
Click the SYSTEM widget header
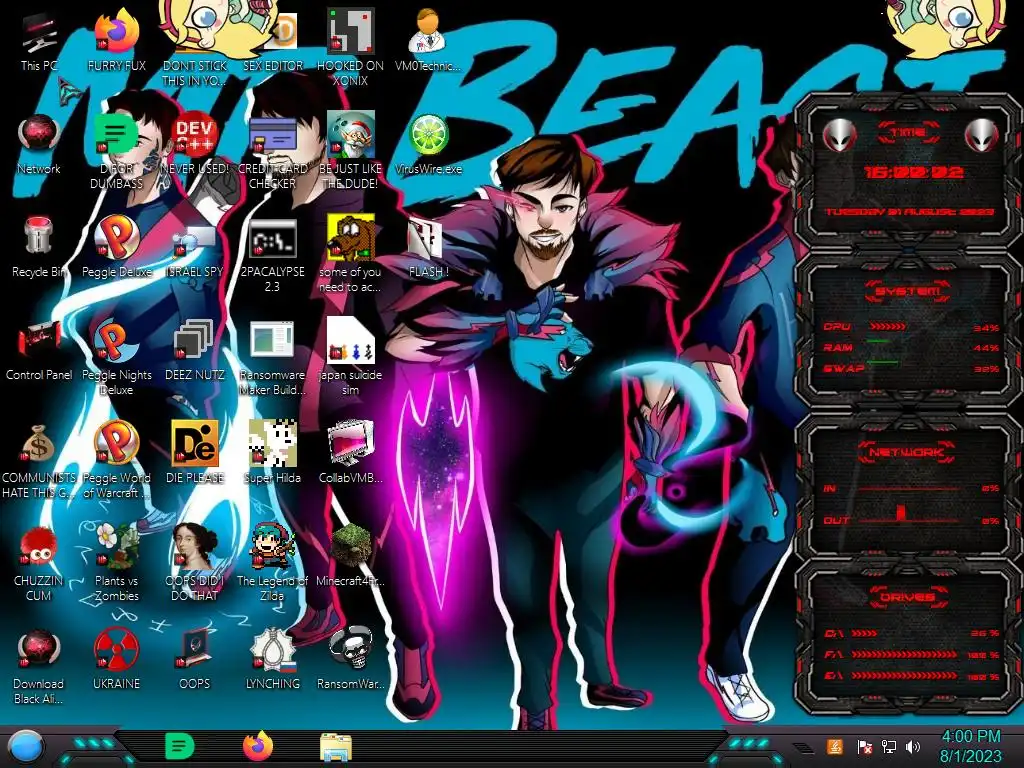pos(908,291)
